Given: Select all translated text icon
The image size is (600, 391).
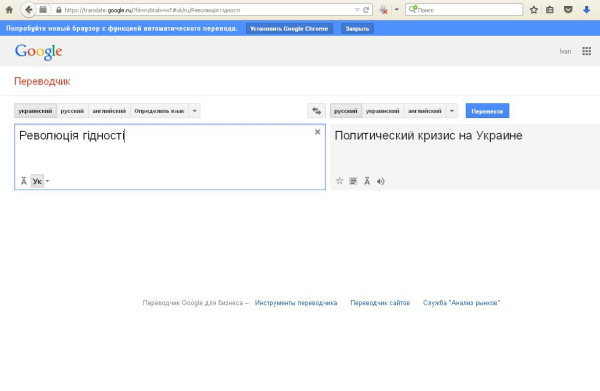Looking at the screenshot, I should click(353, 181).
